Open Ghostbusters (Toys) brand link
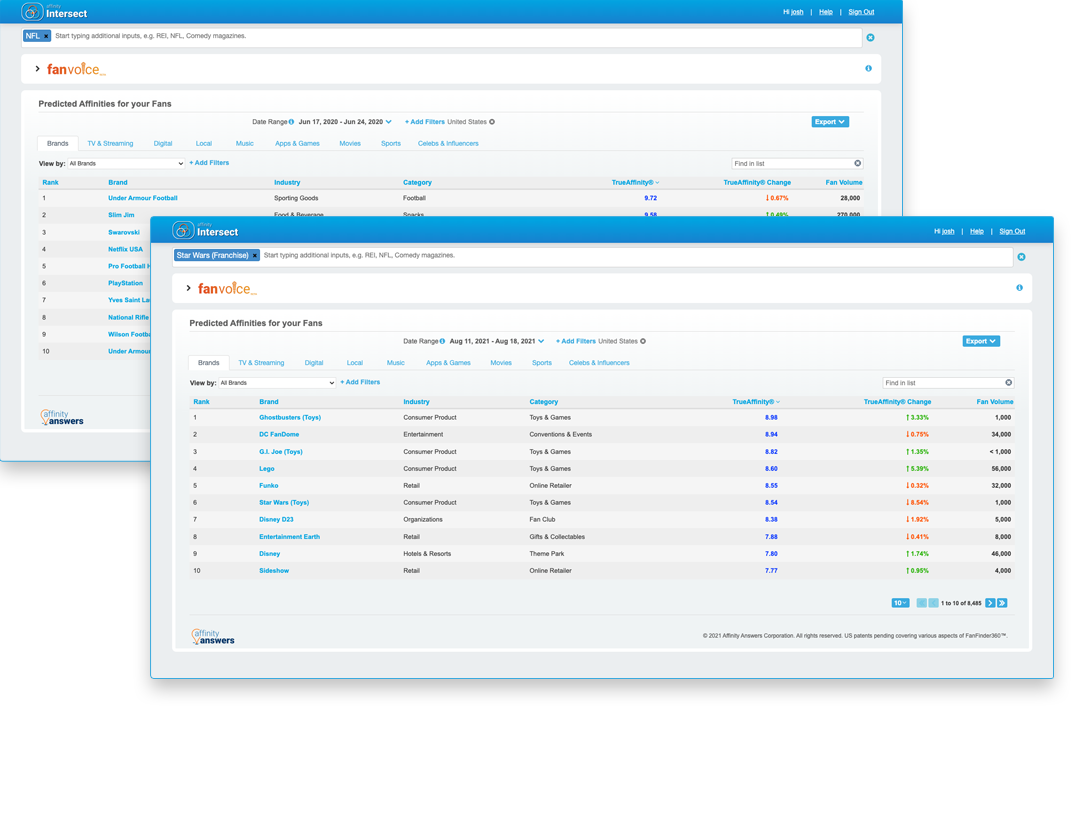Screen dimensions: 1088x838 [290, 418]
